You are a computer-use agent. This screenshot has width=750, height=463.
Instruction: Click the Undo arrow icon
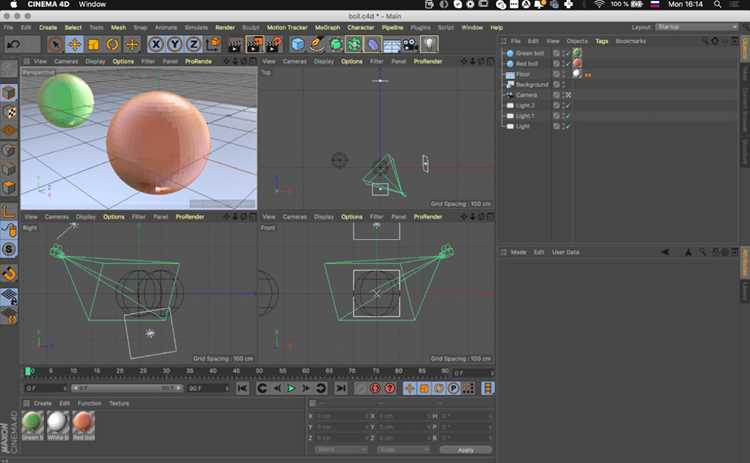pyautogui.click(x=14, y=44)
